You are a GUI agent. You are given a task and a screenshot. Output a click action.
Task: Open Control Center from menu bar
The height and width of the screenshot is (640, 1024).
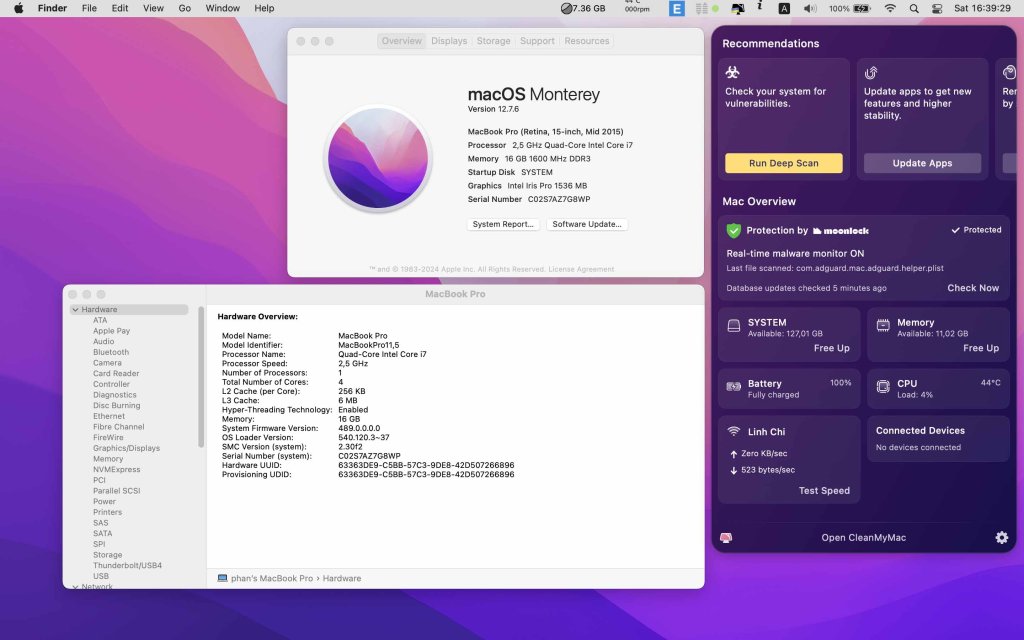(x=936, y=8)
